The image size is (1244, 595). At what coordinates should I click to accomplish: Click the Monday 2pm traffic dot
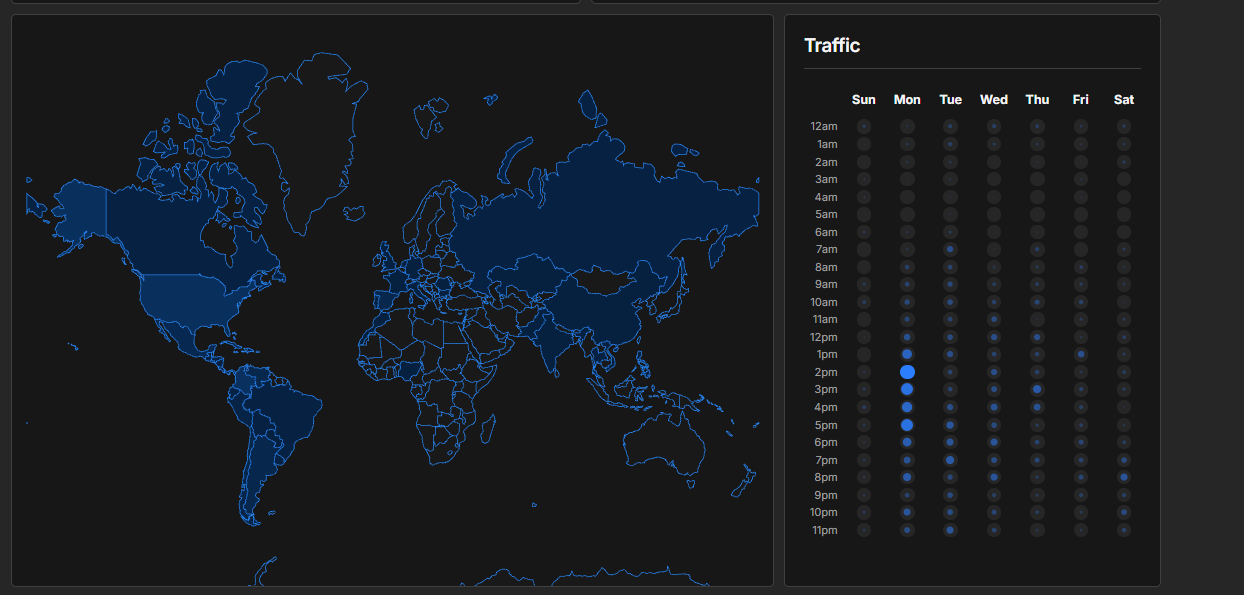907,372
